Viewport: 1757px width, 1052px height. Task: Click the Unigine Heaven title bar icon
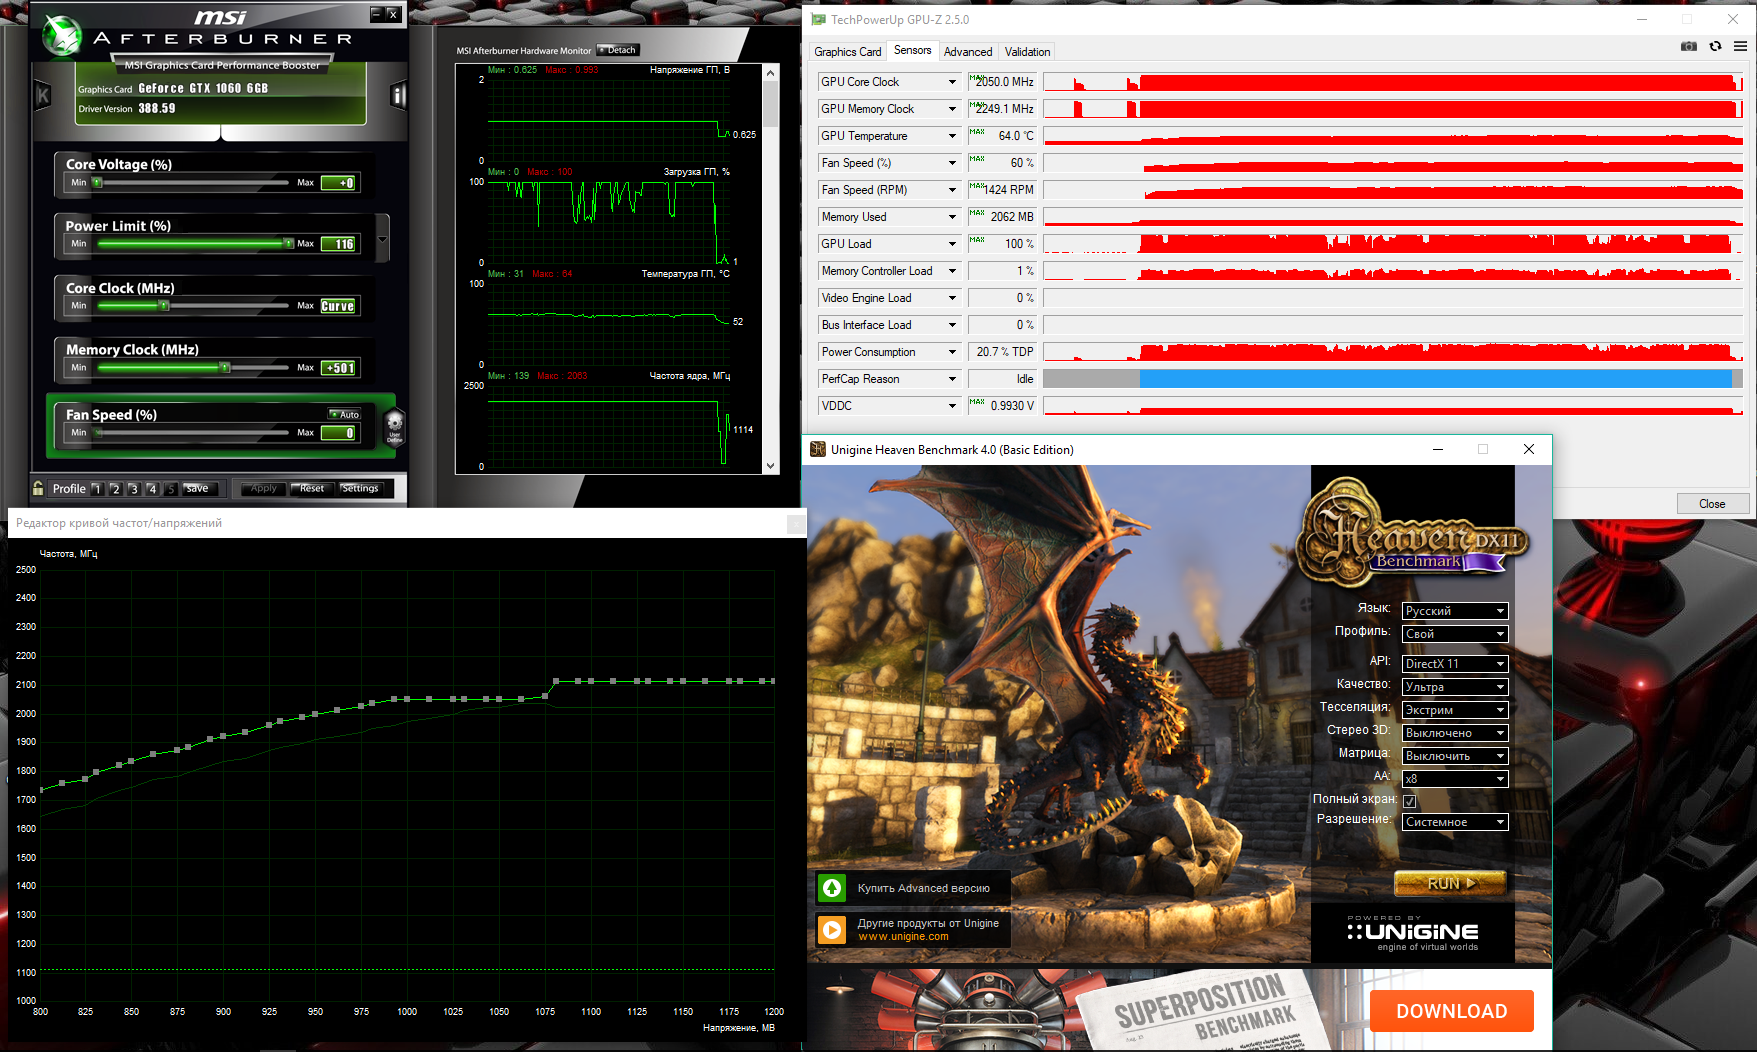point(818,450)
